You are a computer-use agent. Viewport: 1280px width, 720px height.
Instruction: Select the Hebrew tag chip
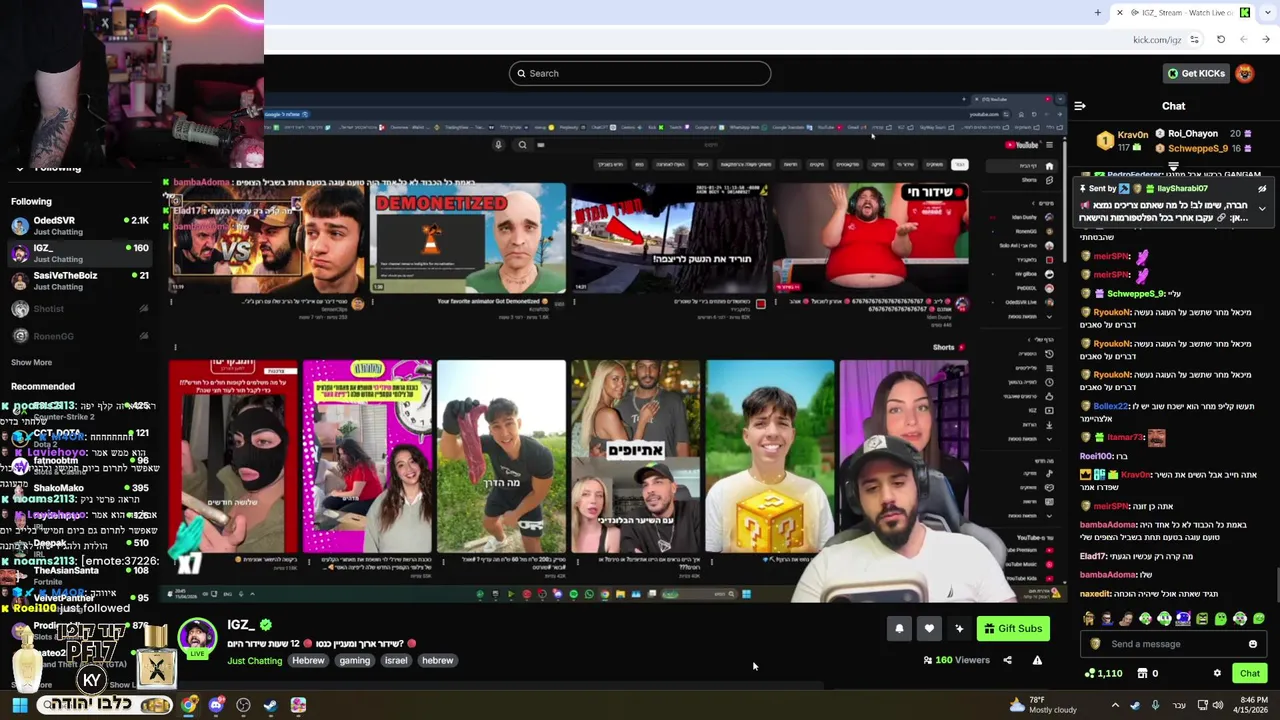click(x=308, y=660)
